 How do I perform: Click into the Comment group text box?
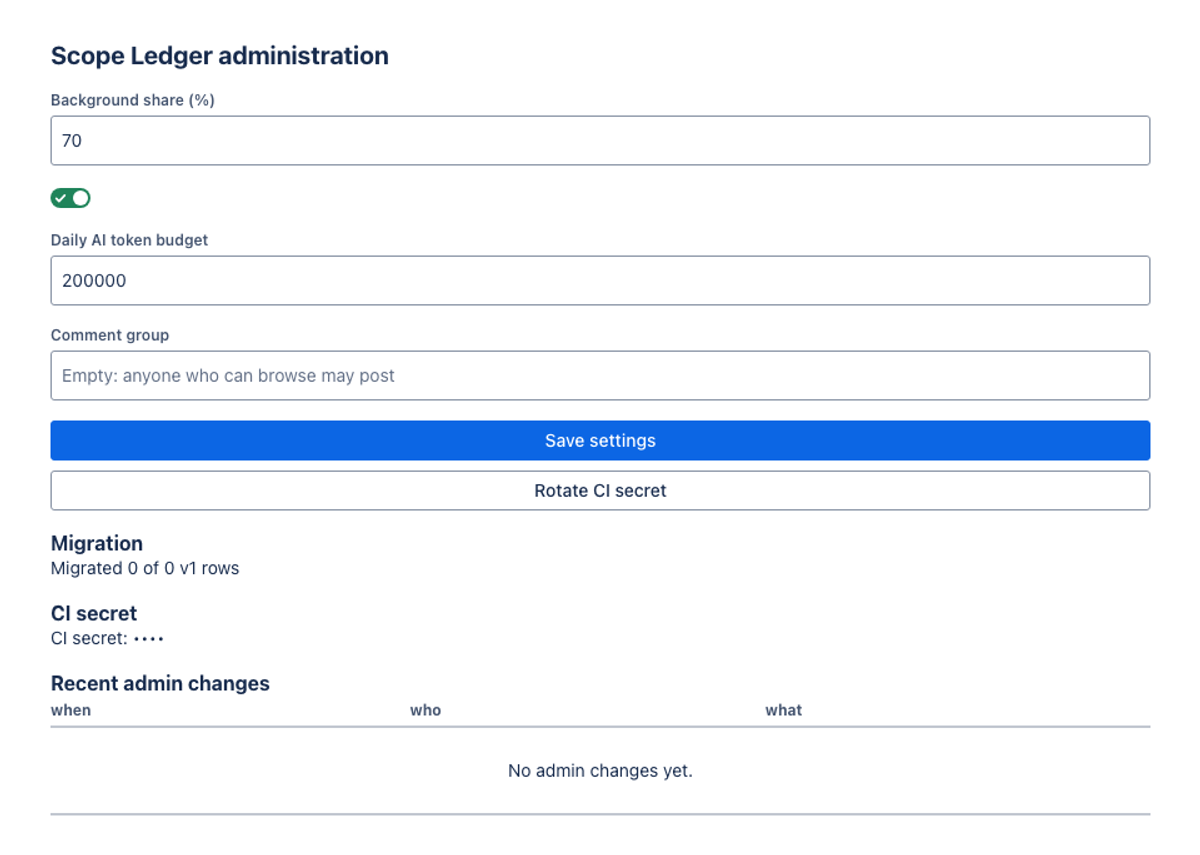tap(600, 376)
